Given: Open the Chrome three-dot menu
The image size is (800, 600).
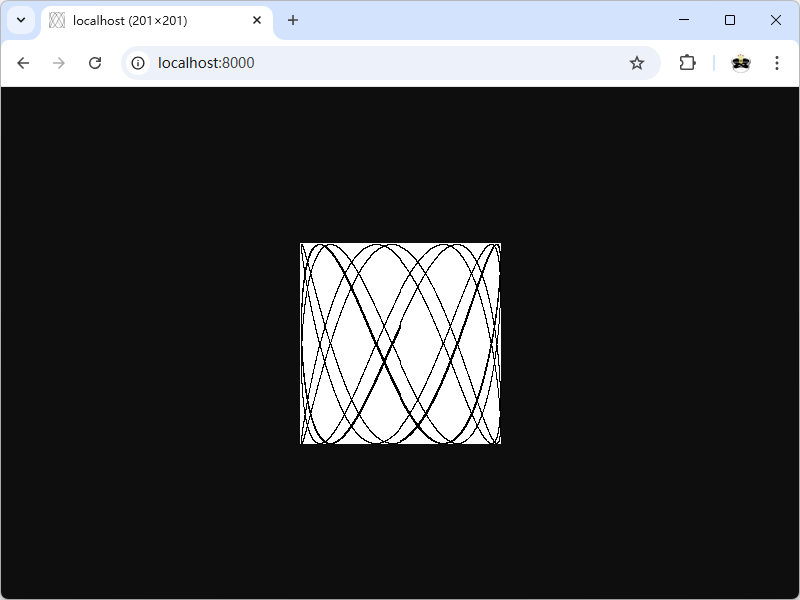Looking at the screenshot, I should [x=777, y=63].
